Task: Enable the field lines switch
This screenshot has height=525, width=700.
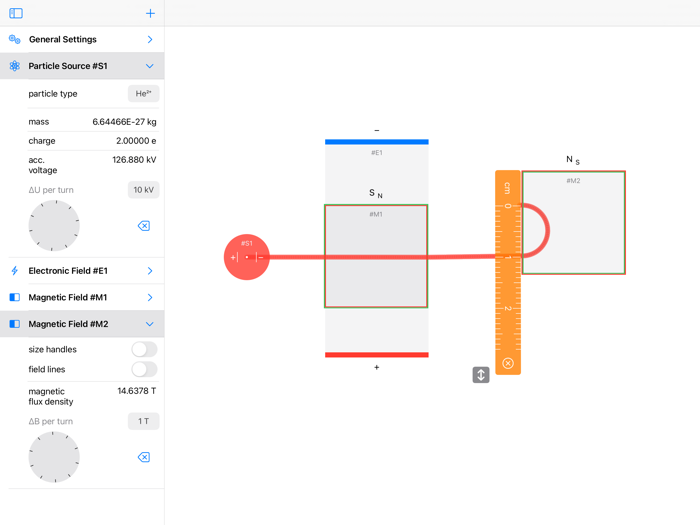Action: point(144,369)
